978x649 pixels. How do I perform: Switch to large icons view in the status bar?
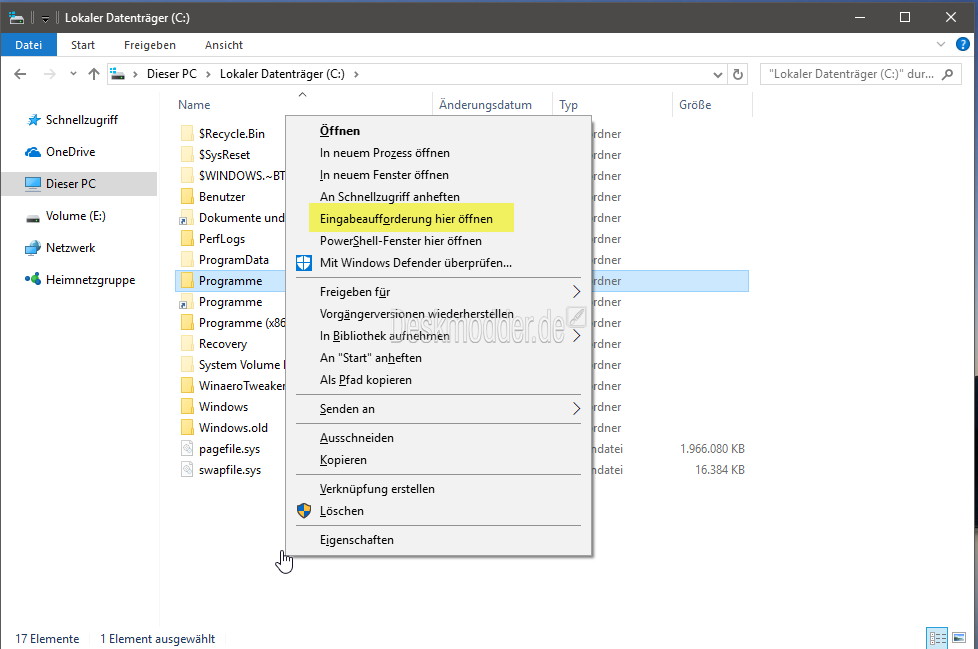959,638
